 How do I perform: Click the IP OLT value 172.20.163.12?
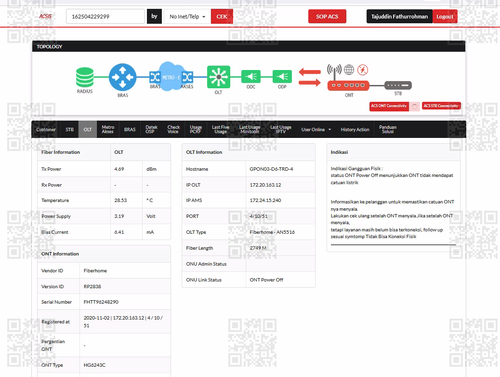click(265, 185)
